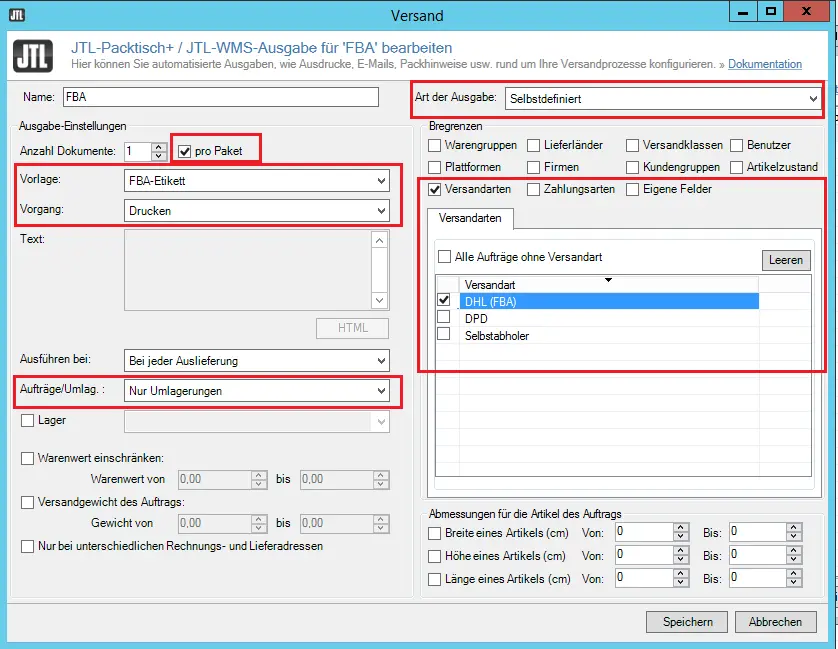Click the Text area scroll down arrow
Viewport: 838px width, 649px height.
[379, 300]
